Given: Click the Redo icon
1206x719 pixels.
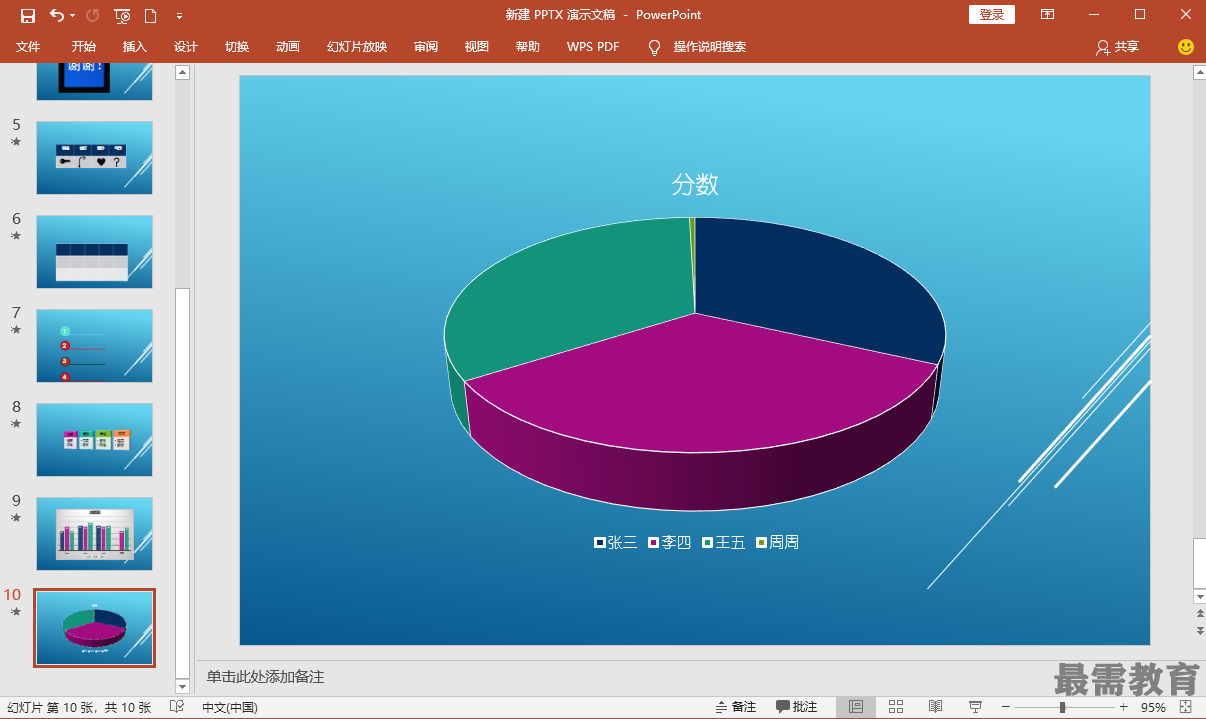Looking at the screenshot, I should (93, 15).
